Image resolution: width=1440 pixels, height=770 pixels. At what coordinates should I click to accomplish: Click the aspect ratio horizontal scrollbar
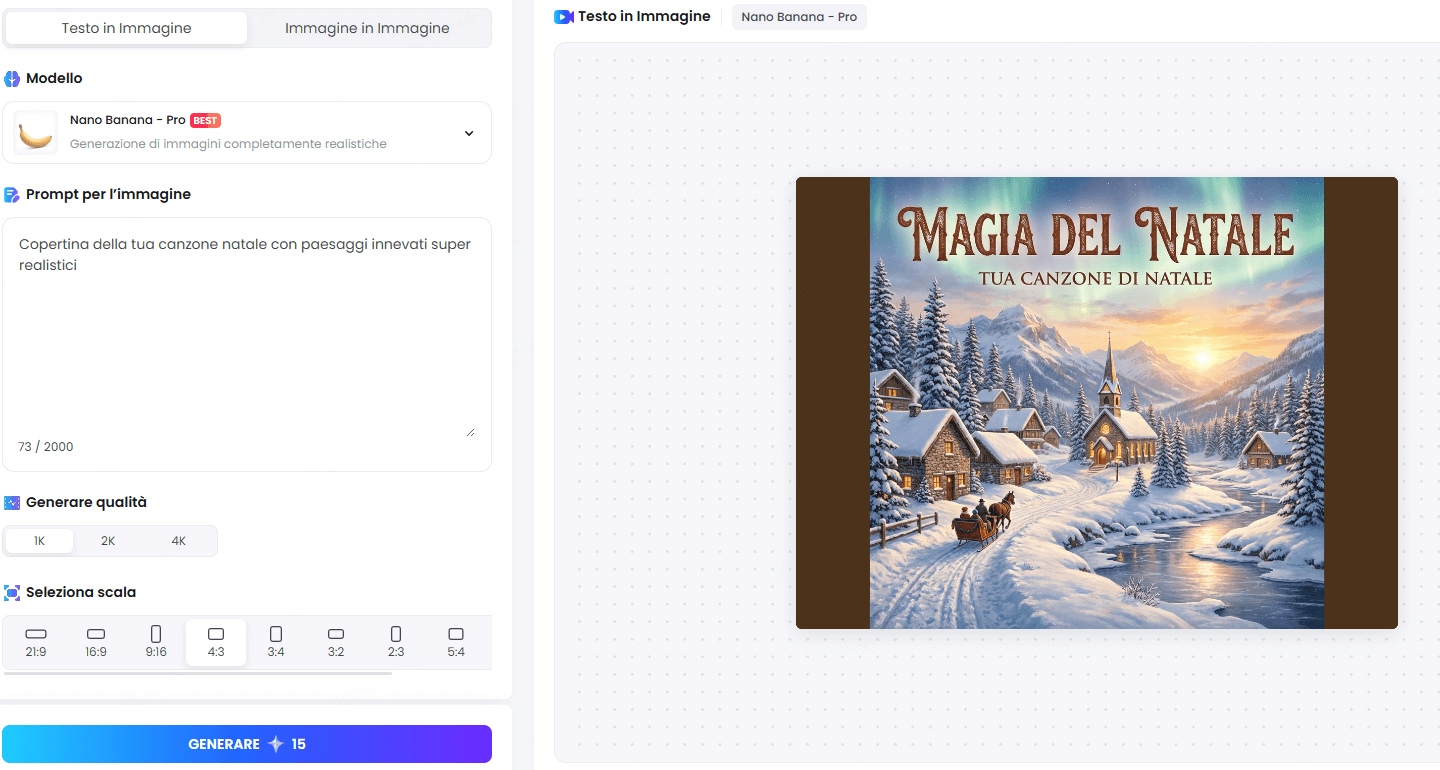196,674
